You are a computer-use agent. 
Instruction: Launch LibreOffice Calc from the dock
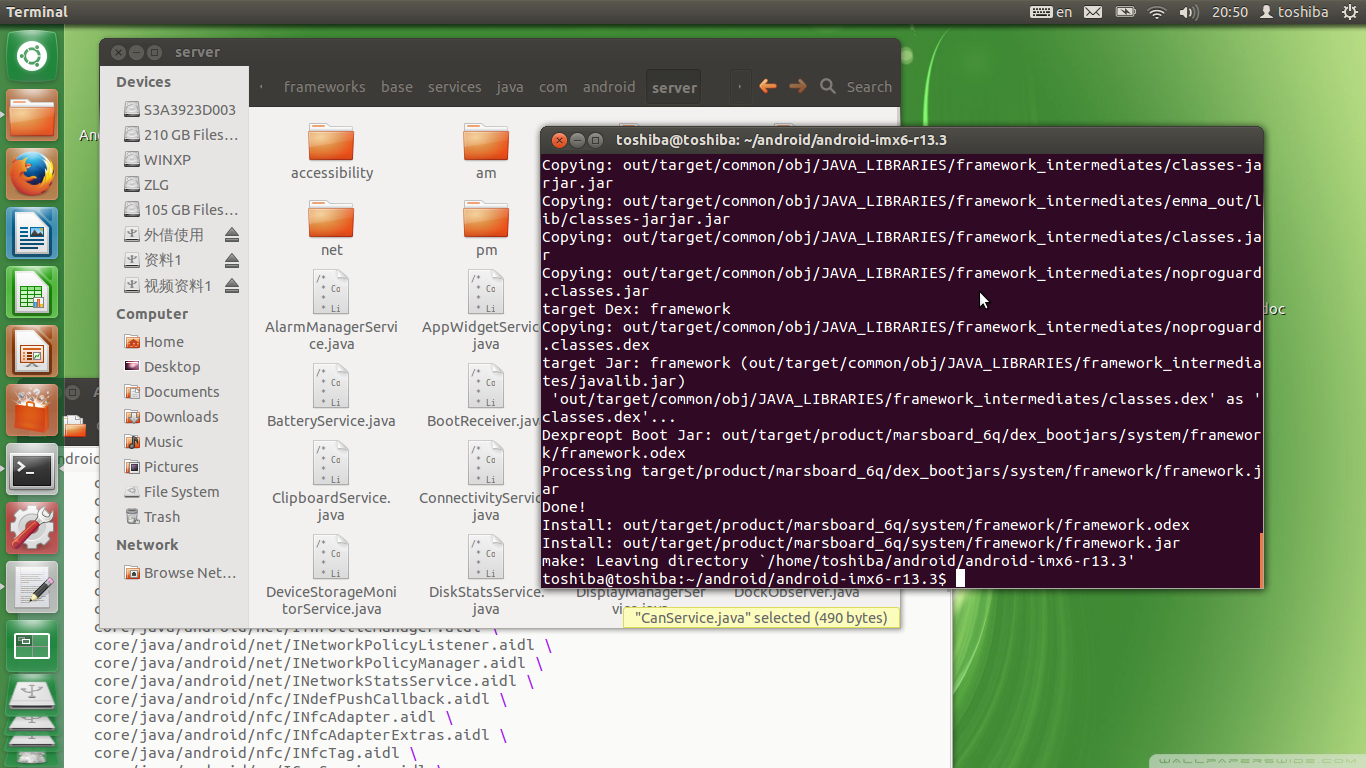[32, 293]
